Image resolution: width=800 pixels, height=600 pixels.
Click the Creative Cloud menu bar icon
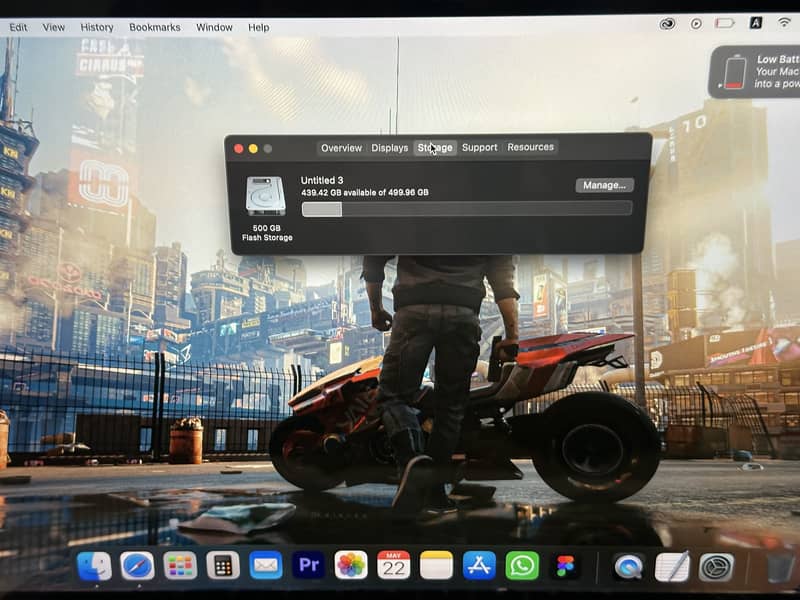click(x=667, y=23)
